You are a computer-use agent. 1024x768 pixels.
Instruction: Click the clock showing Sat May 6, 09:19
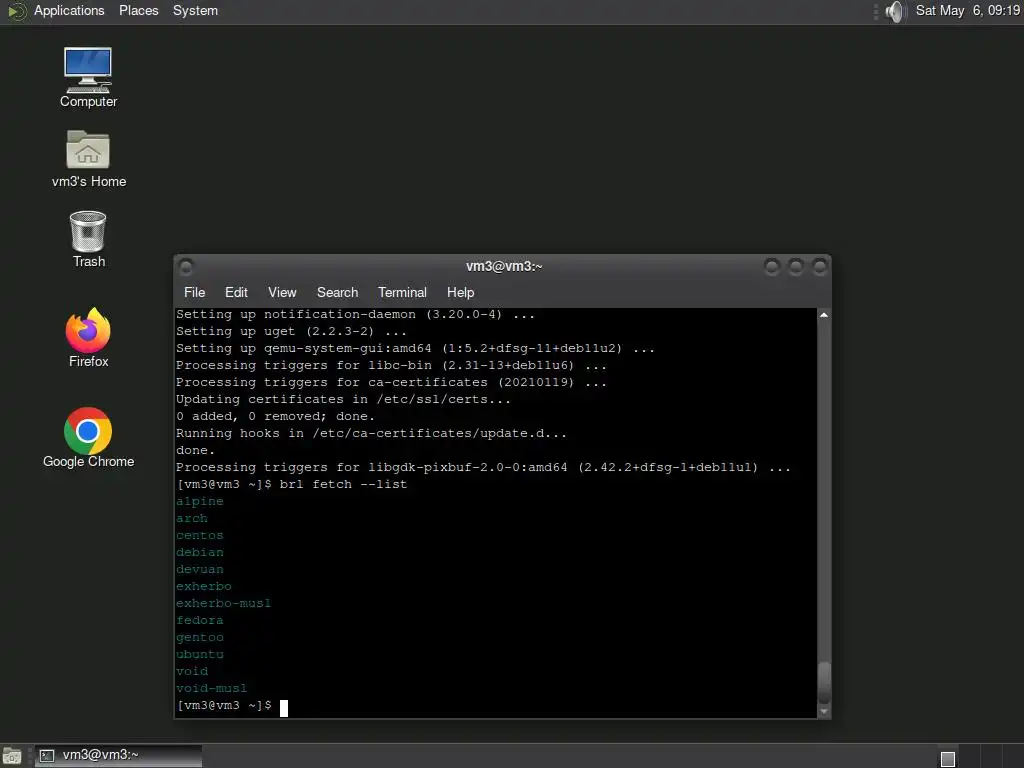[967, 10]
